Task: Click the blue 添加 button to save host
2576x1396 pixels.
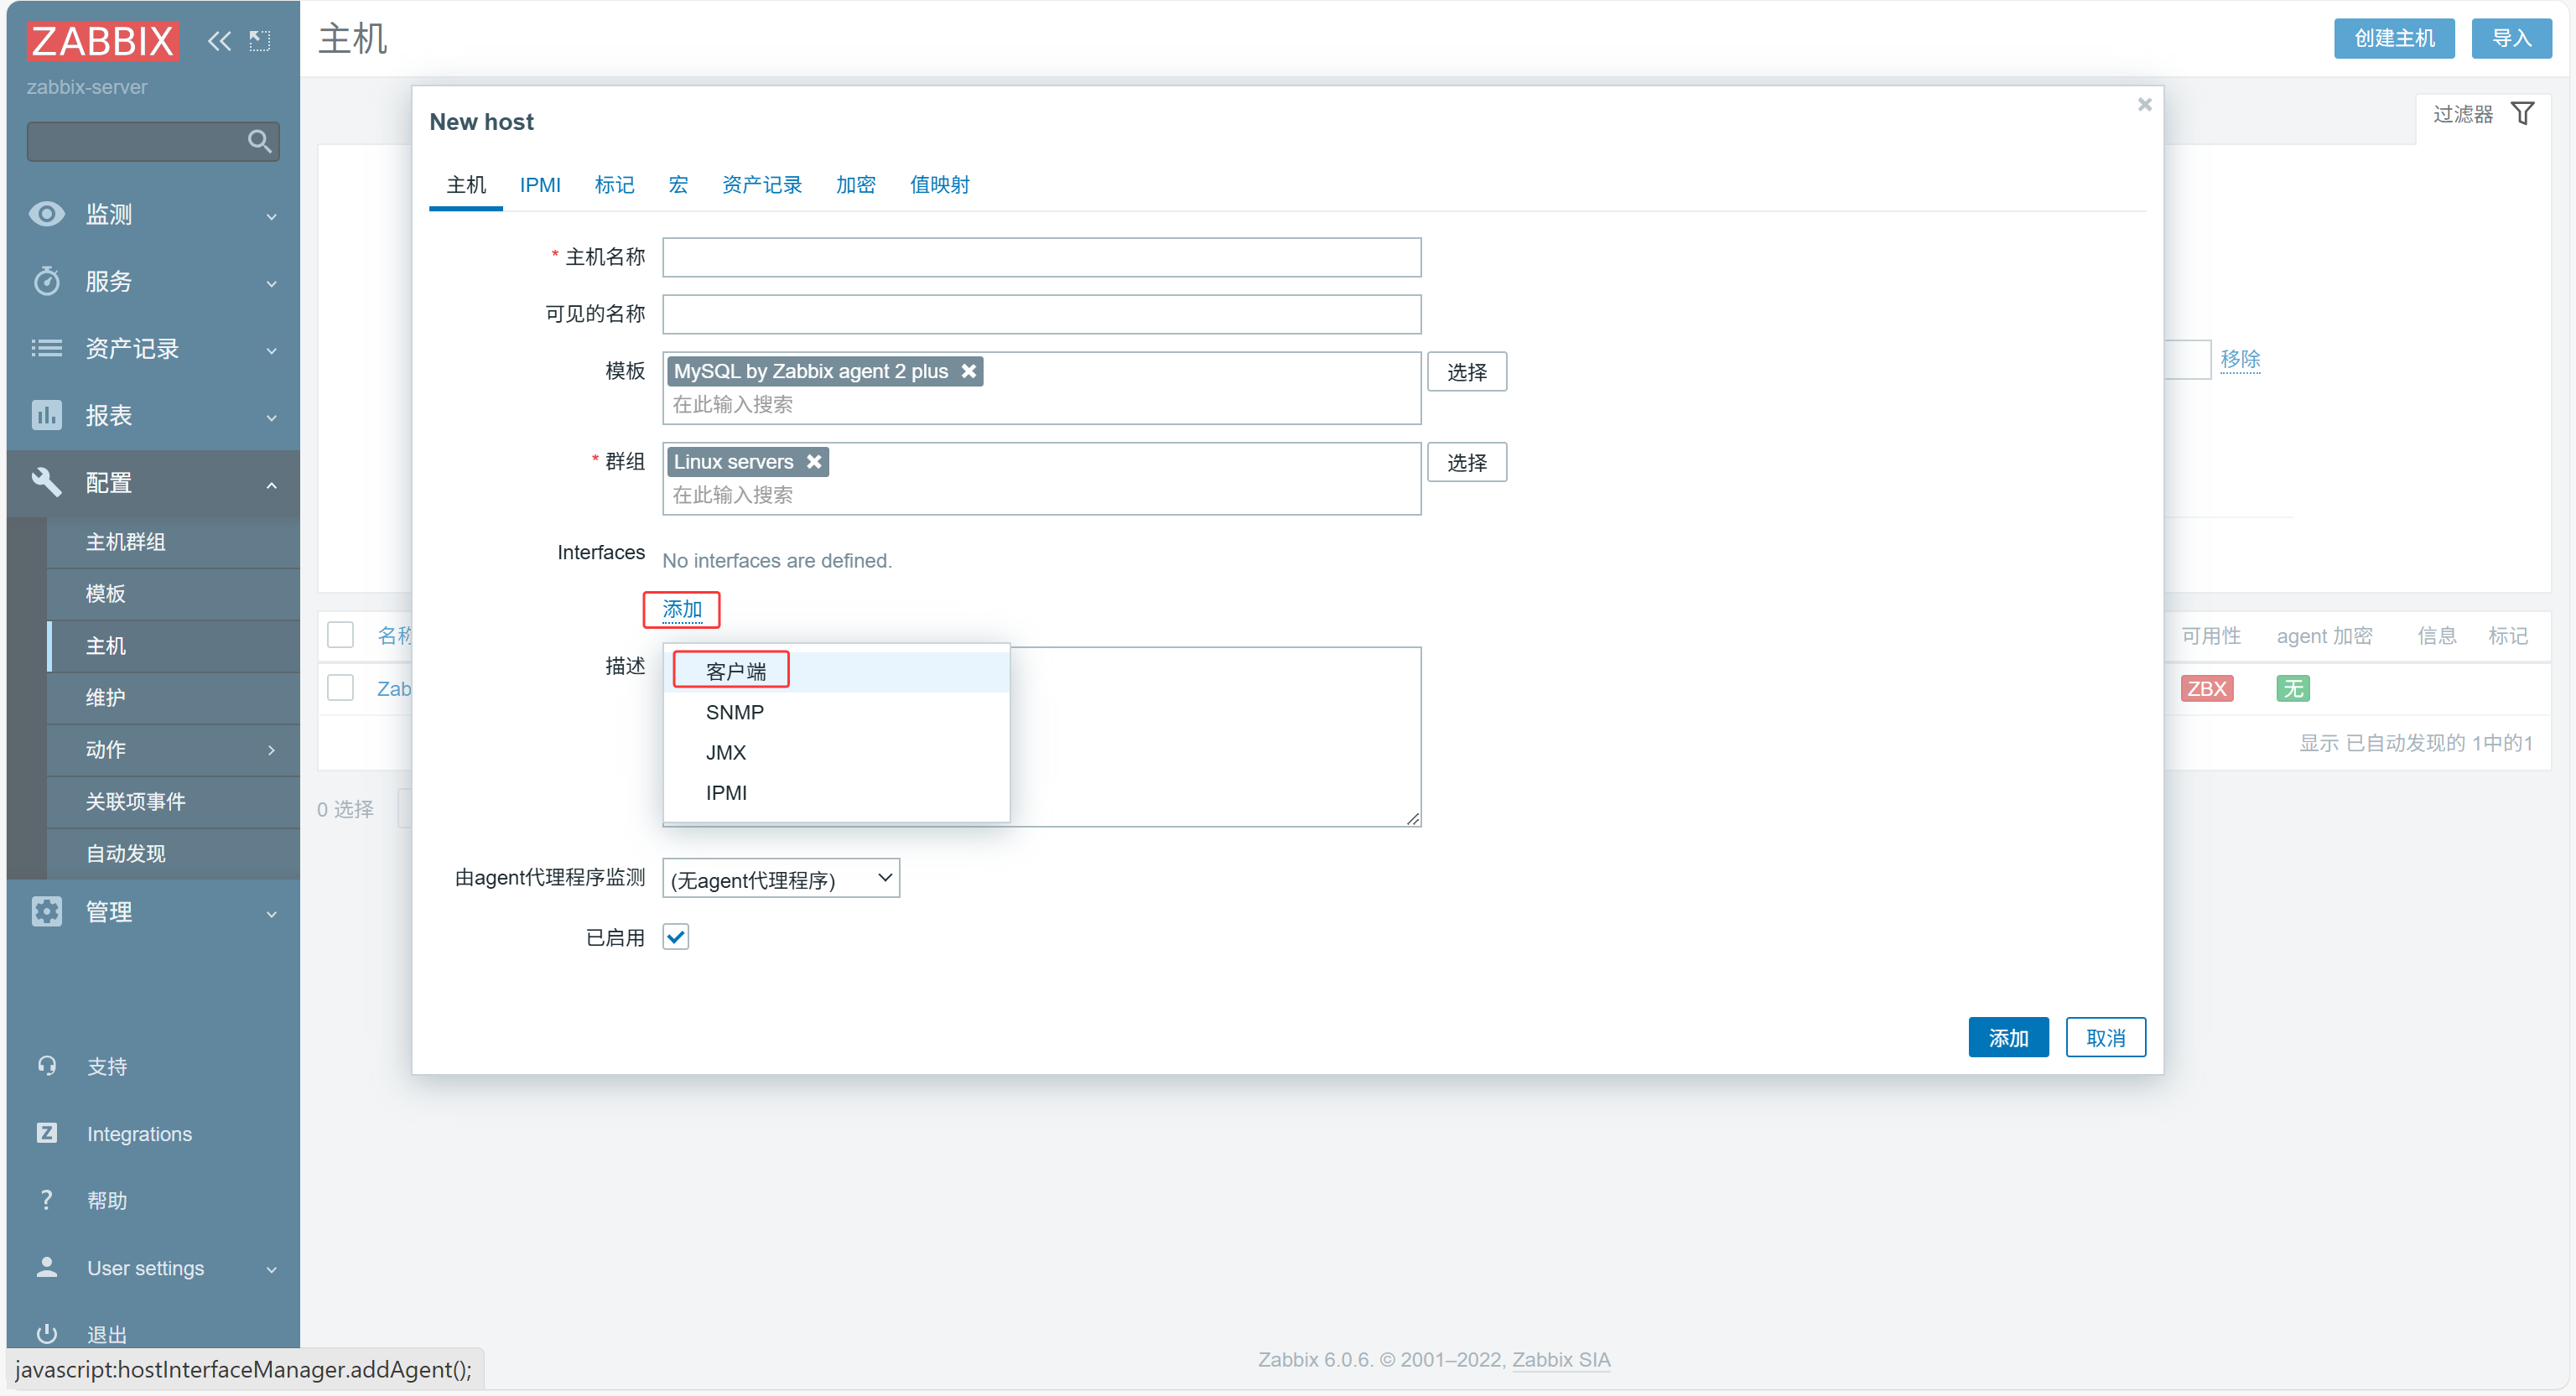Action: (x=2008, y=1037)
